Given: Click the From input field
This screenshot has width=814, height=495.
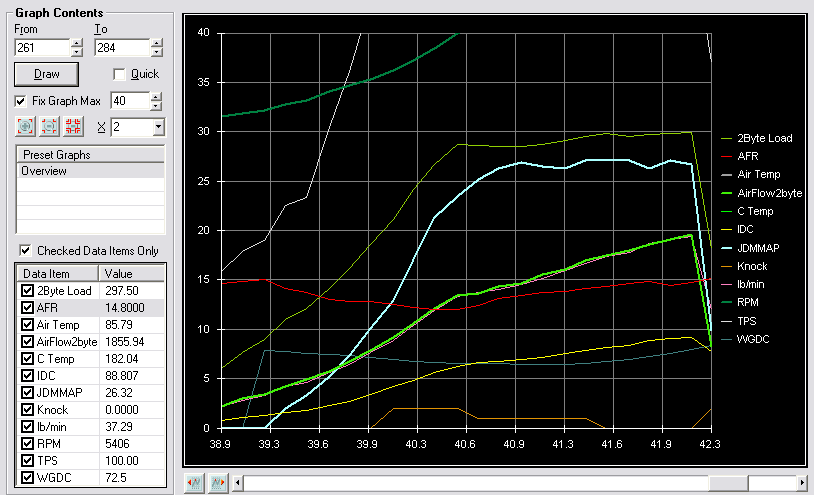Looking at the screenshot, I should coord(43,48).
